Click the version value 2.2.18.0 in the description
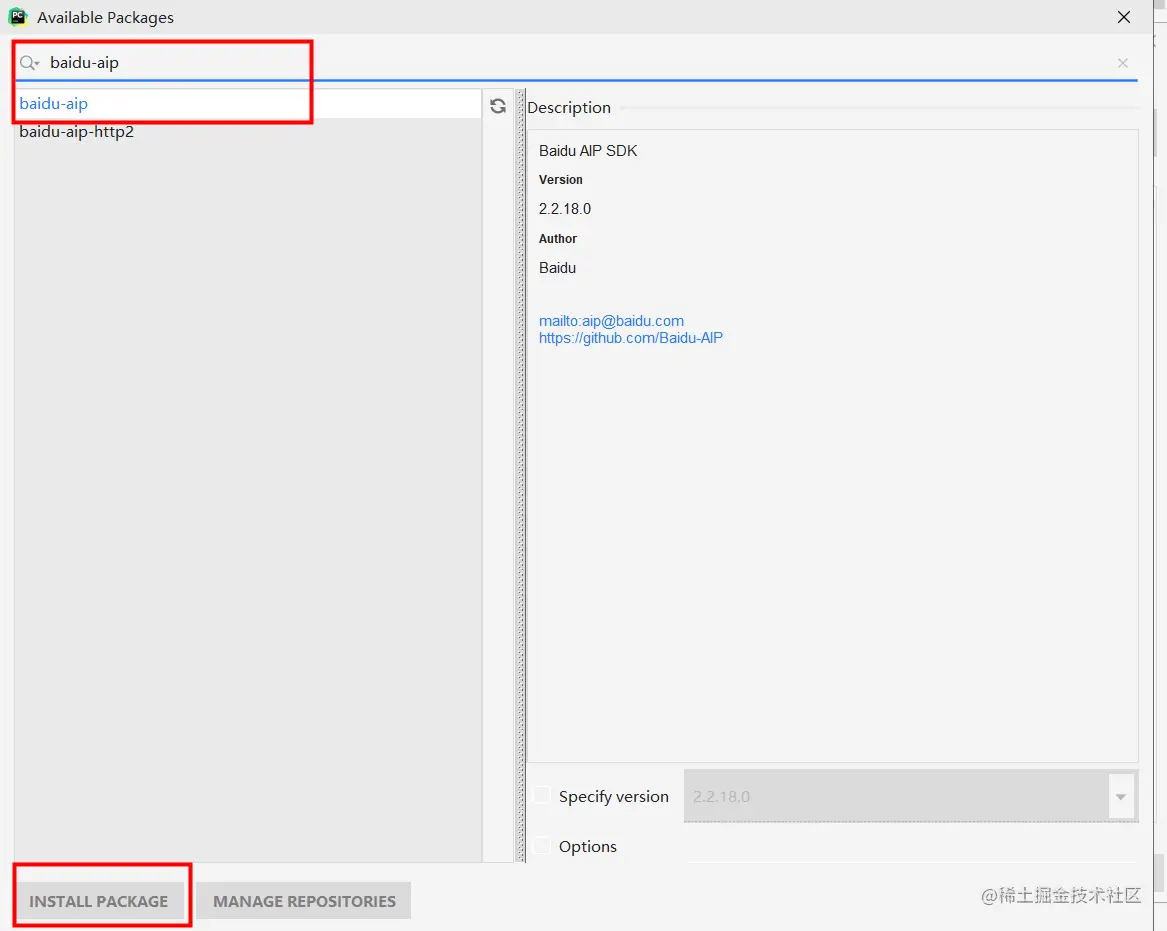Screen dimensions: 1167x931 pos(565,209)
